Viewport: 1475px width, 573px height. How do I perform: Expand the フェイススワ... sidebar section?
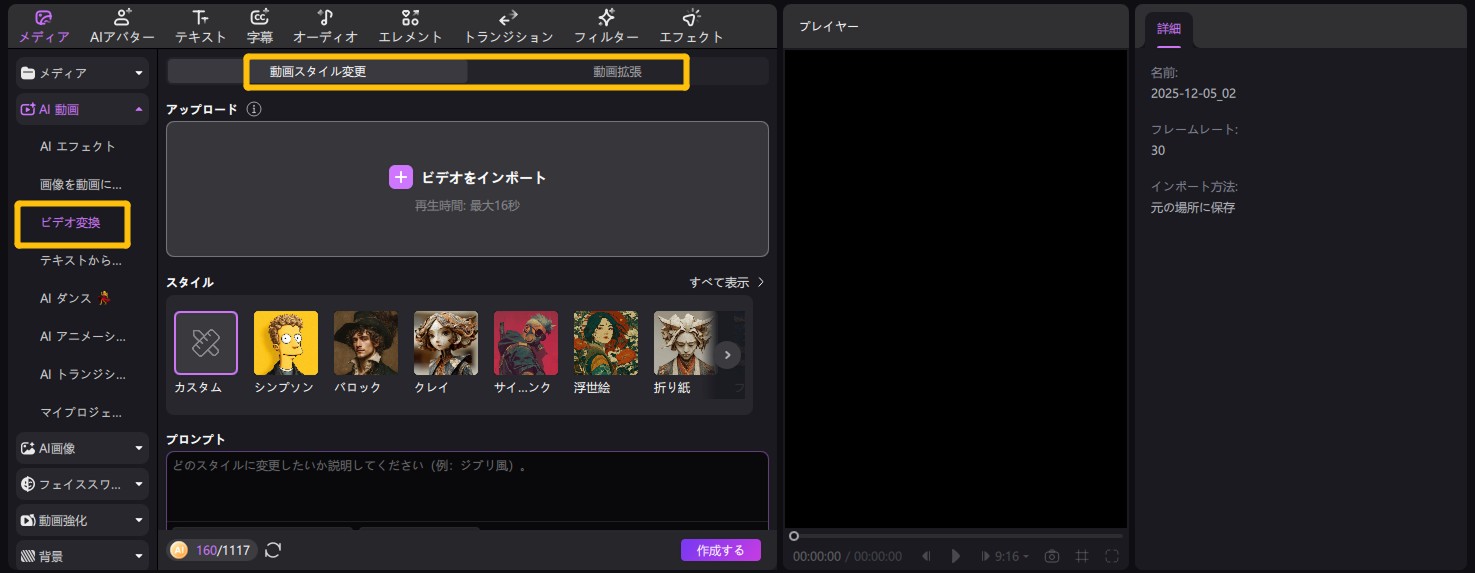[x=82, y=485]
